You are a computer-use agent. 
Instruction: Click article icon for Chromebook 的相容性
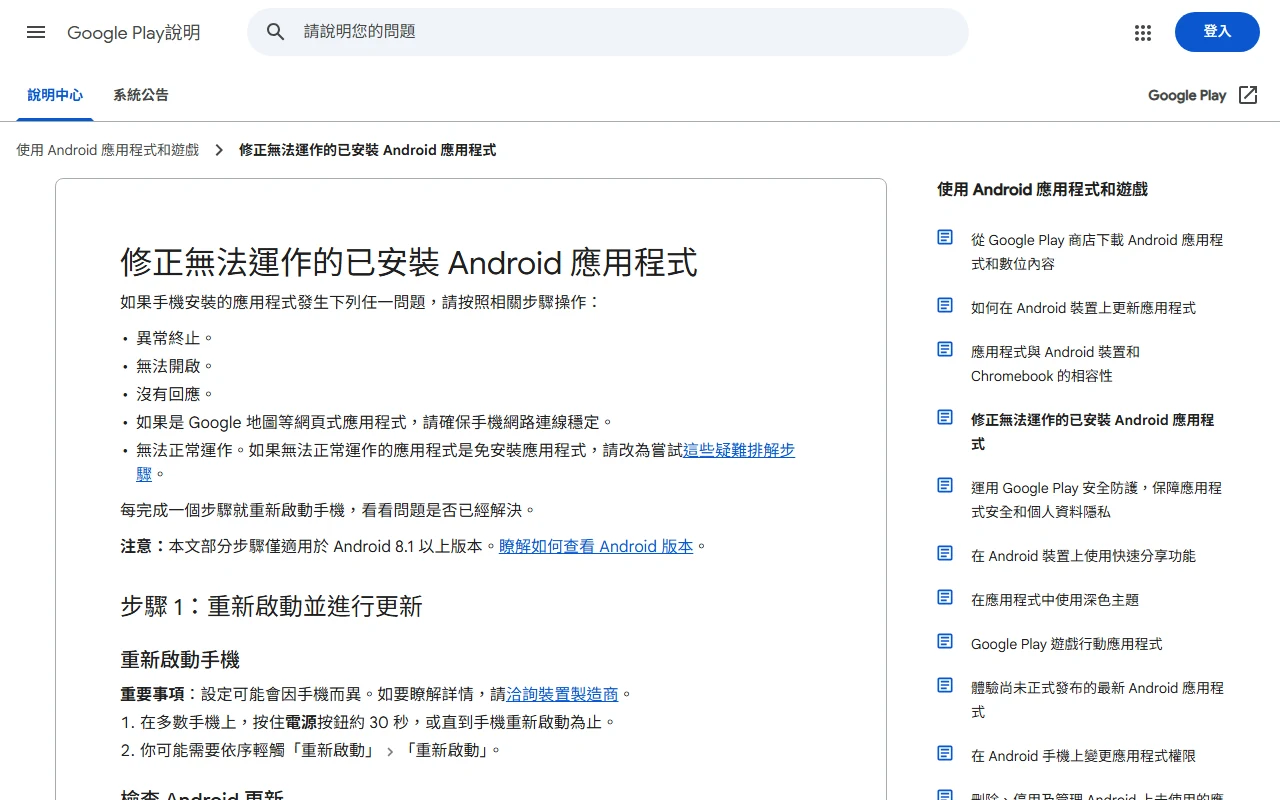[x=945, y=349]
